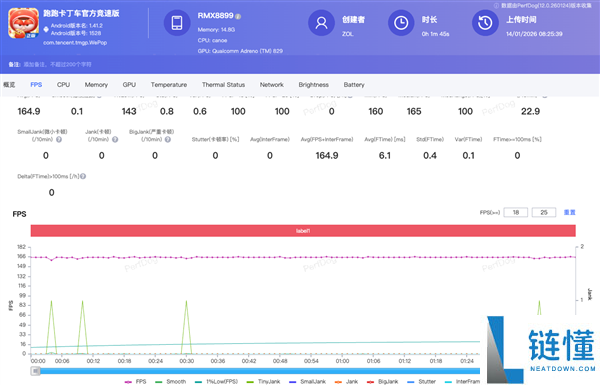This screenshot has width=600, height=385.
Task: Click the value 143 in stats row
Action: click(129, 111)
